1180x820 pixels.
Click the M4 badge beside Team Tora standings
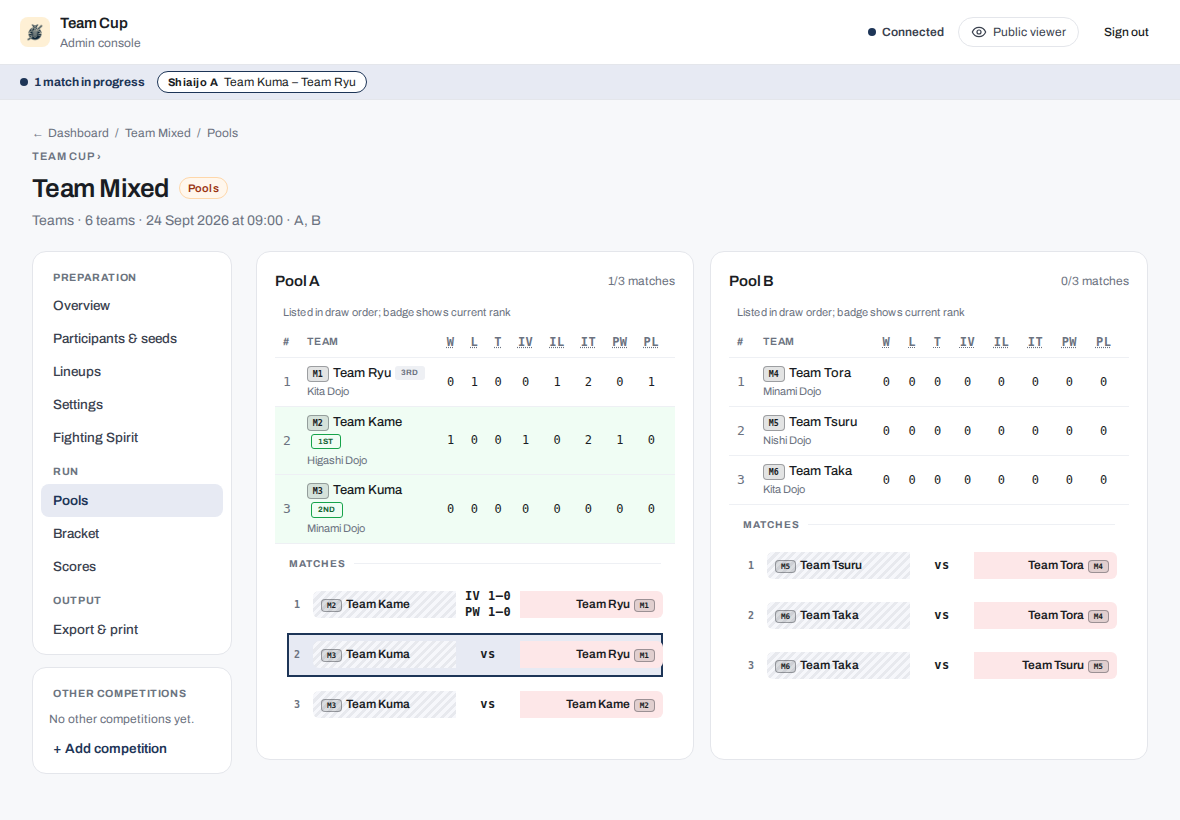coord(774,373)
